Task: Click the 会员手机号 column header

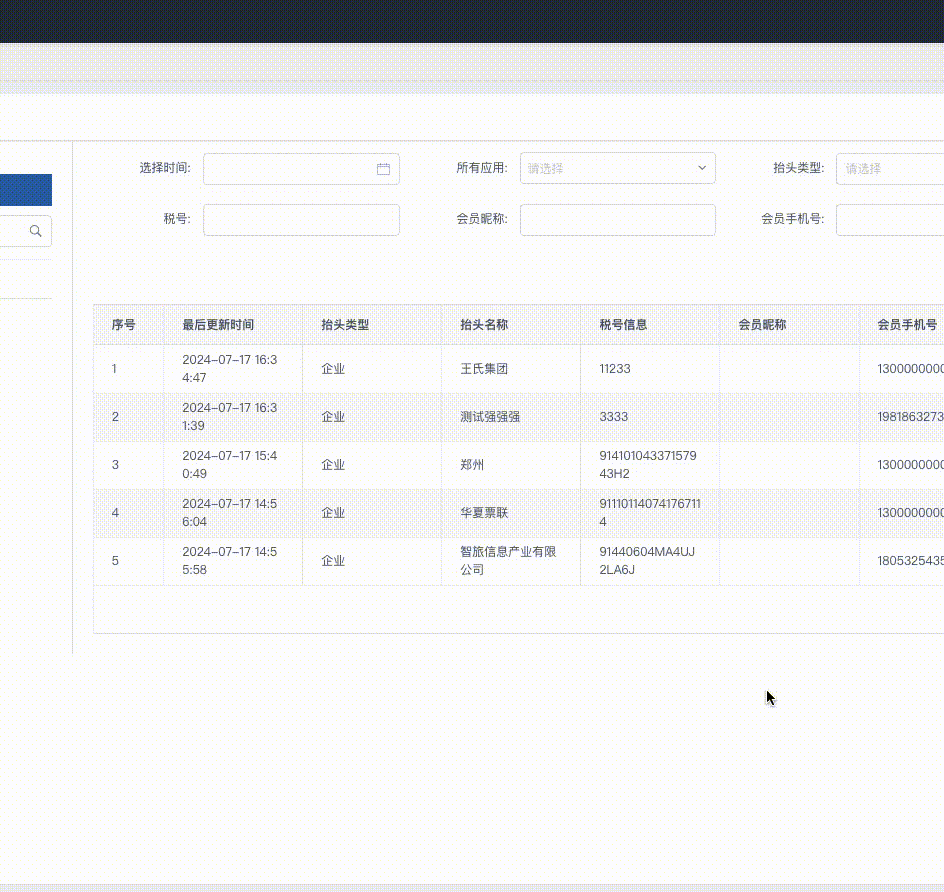Action: coord(907,325)
